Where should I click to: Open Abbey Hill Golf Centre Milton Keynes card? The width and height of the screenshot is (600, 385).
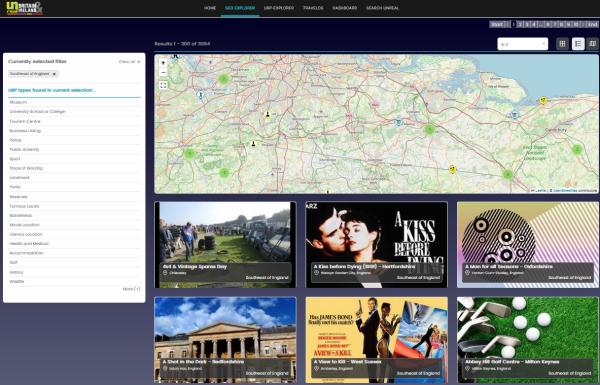(x=528, y=340)
